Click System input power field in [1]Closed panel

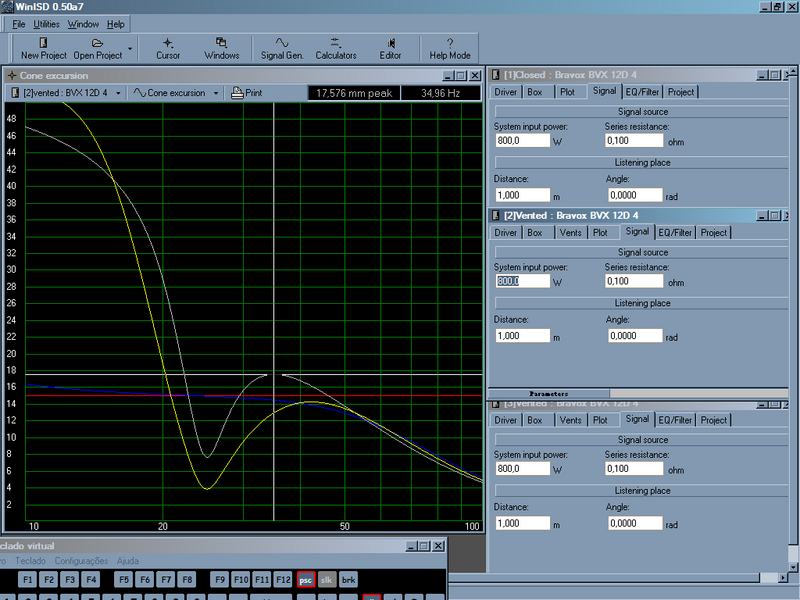[x=522, y=140]
